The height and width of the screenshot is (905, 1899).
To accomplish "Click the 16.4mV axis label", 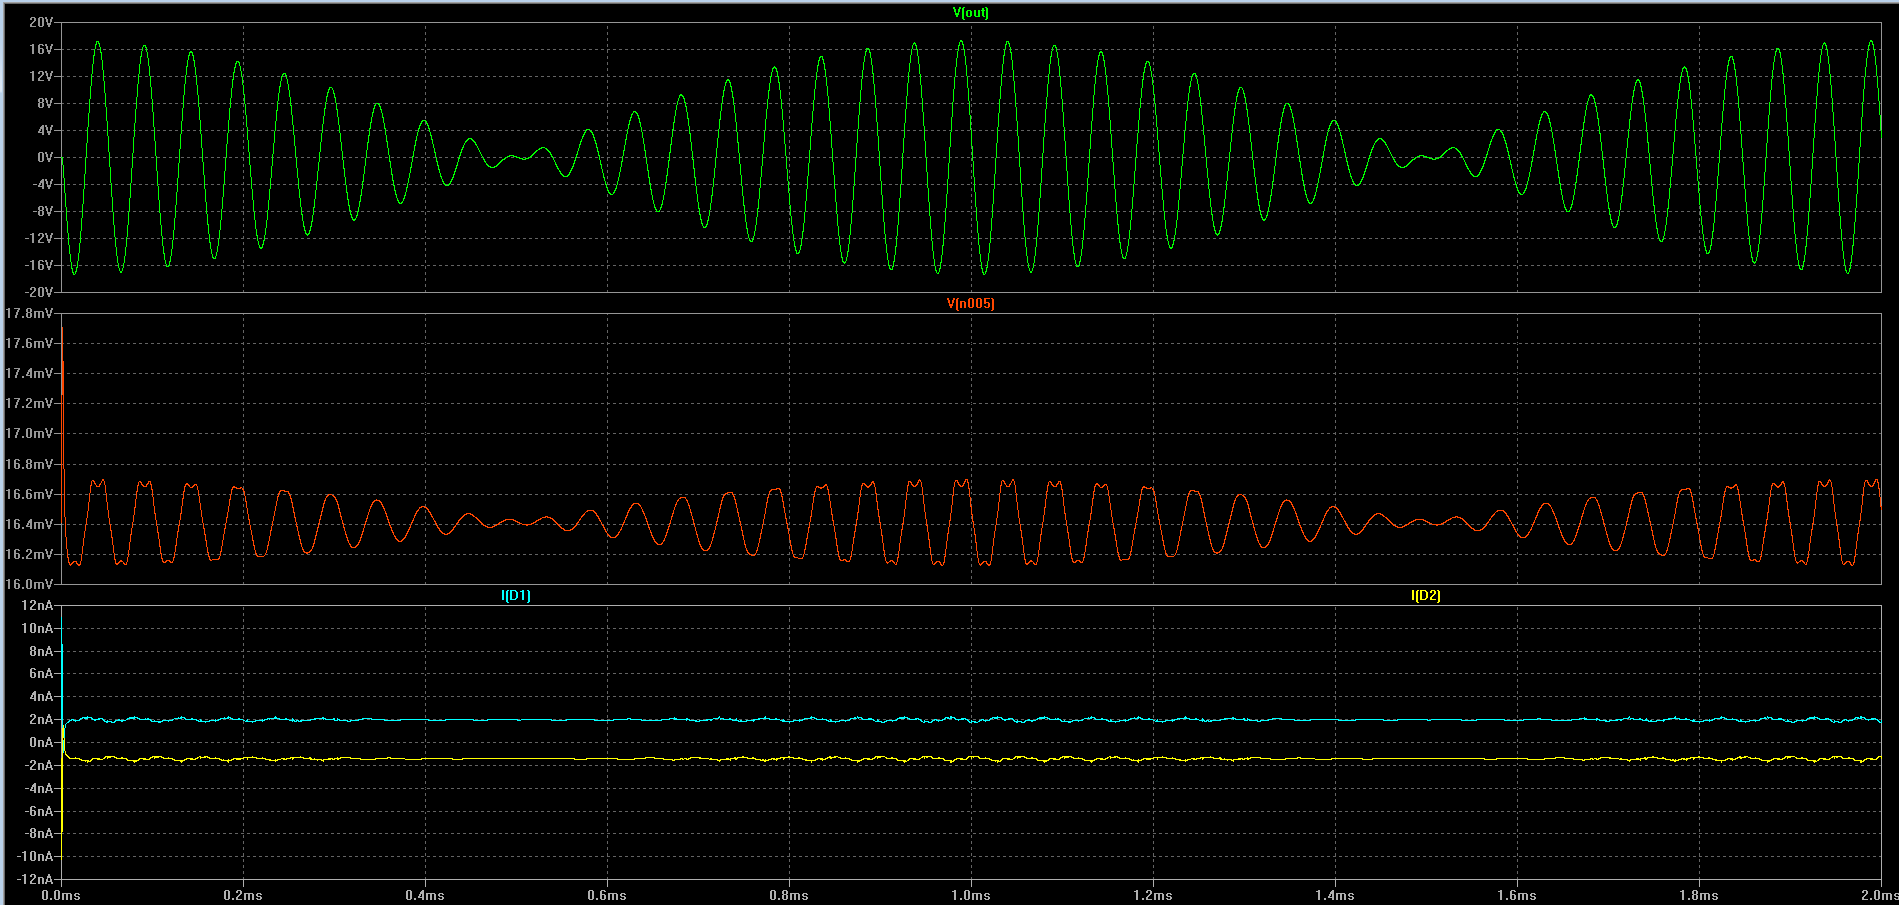I will pos(29,524).
